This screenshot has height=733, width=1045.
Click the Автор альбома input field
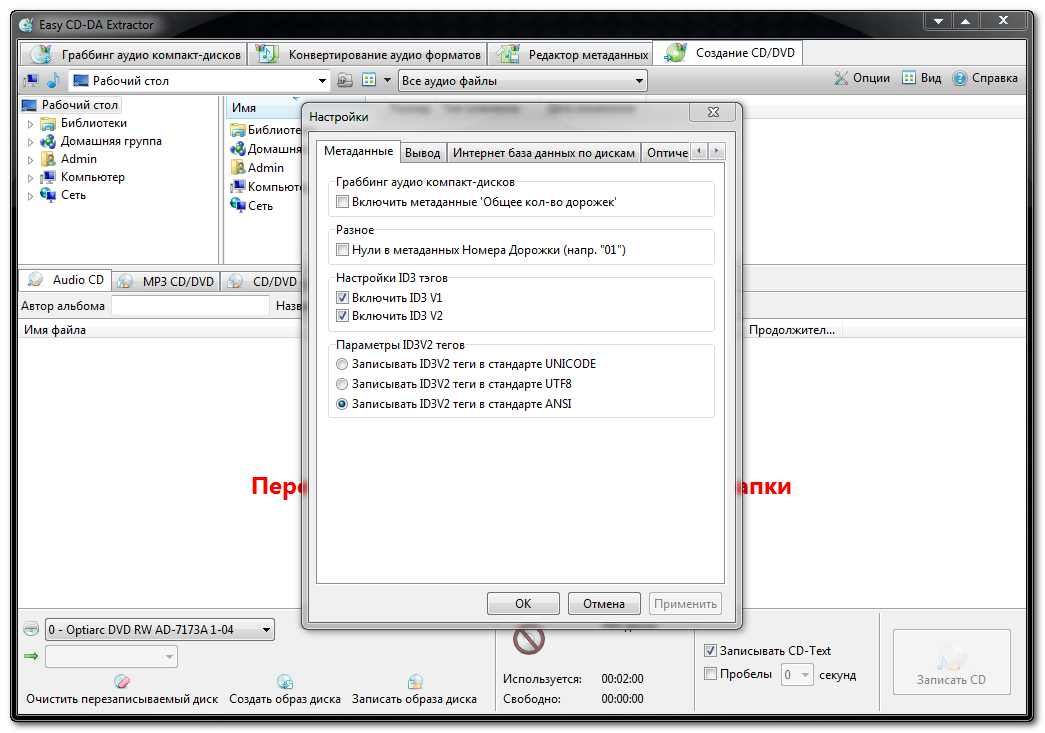click(x=190, y=307)
